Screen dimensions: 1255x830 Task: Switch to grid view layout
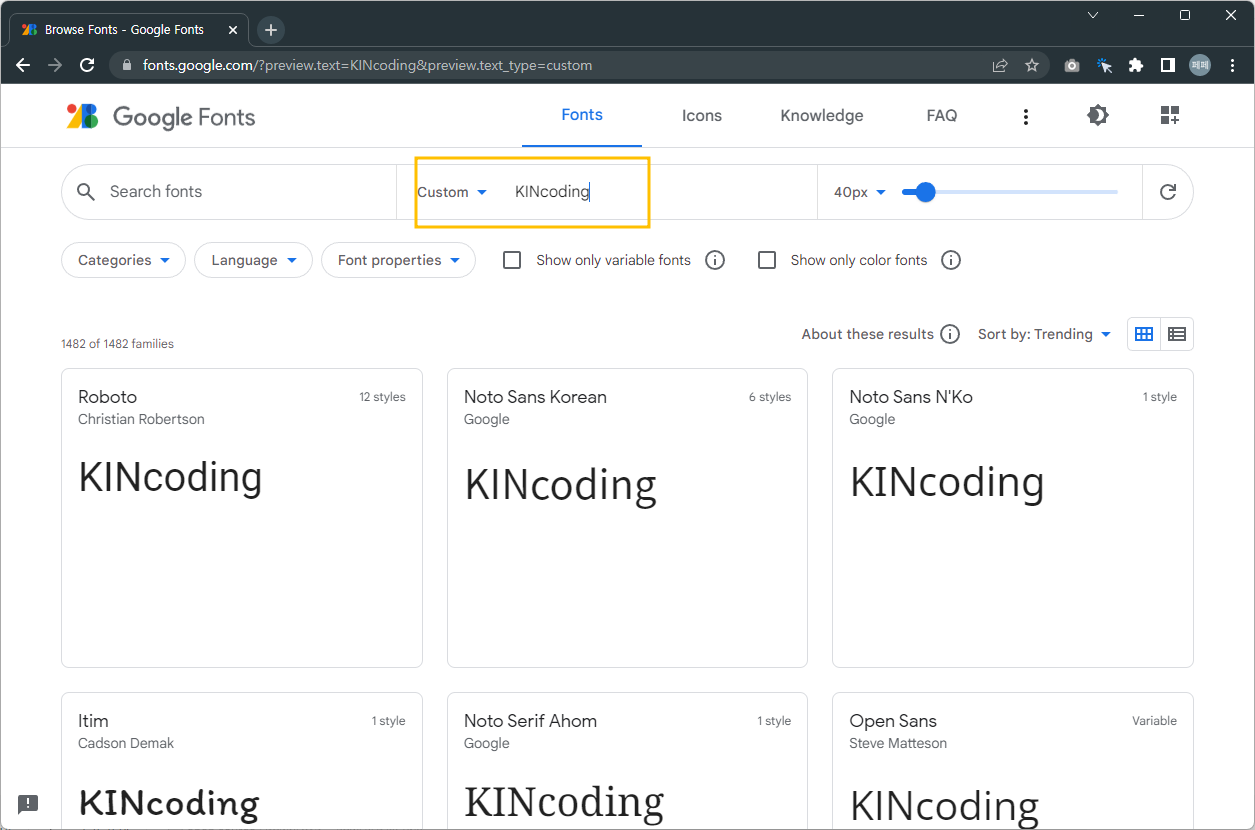click(x=1144, y=334)
